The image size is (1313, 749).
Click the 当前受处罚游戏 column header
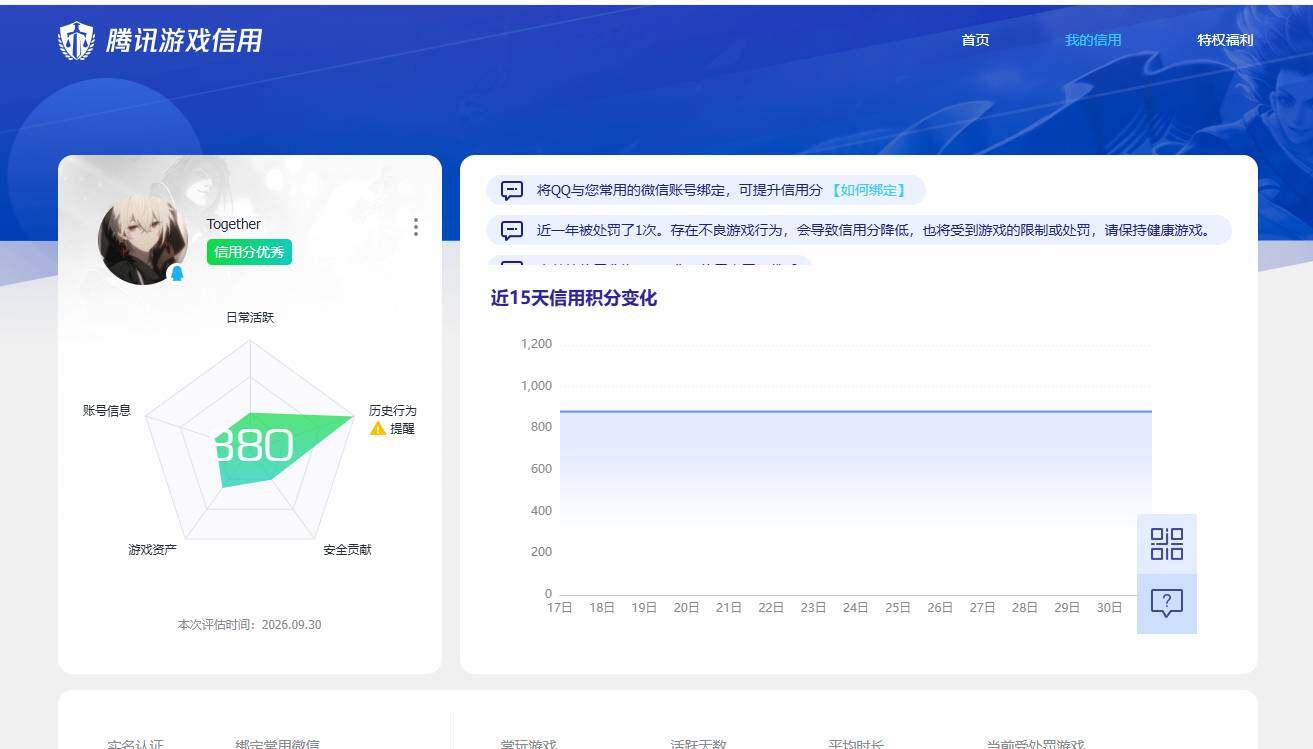[x=1035, y=744]
